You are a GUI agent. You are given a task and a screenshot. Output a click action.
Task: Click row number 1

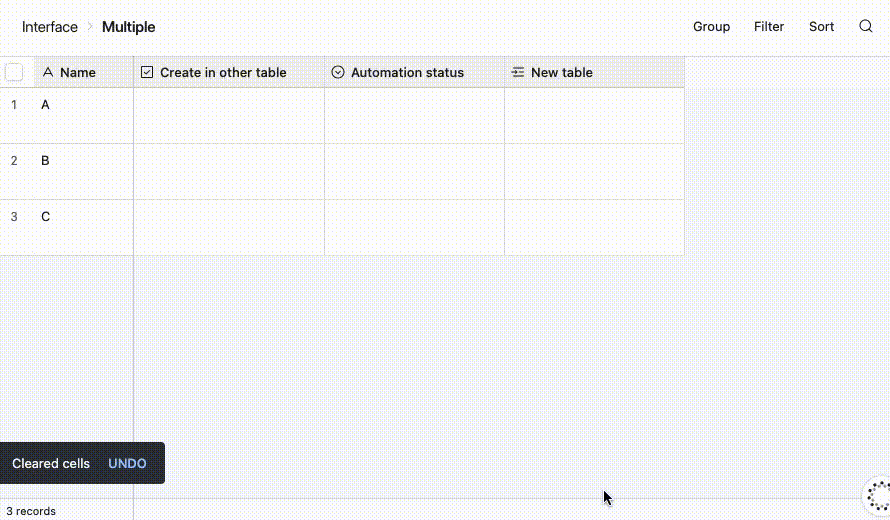[x=14, y=104]
